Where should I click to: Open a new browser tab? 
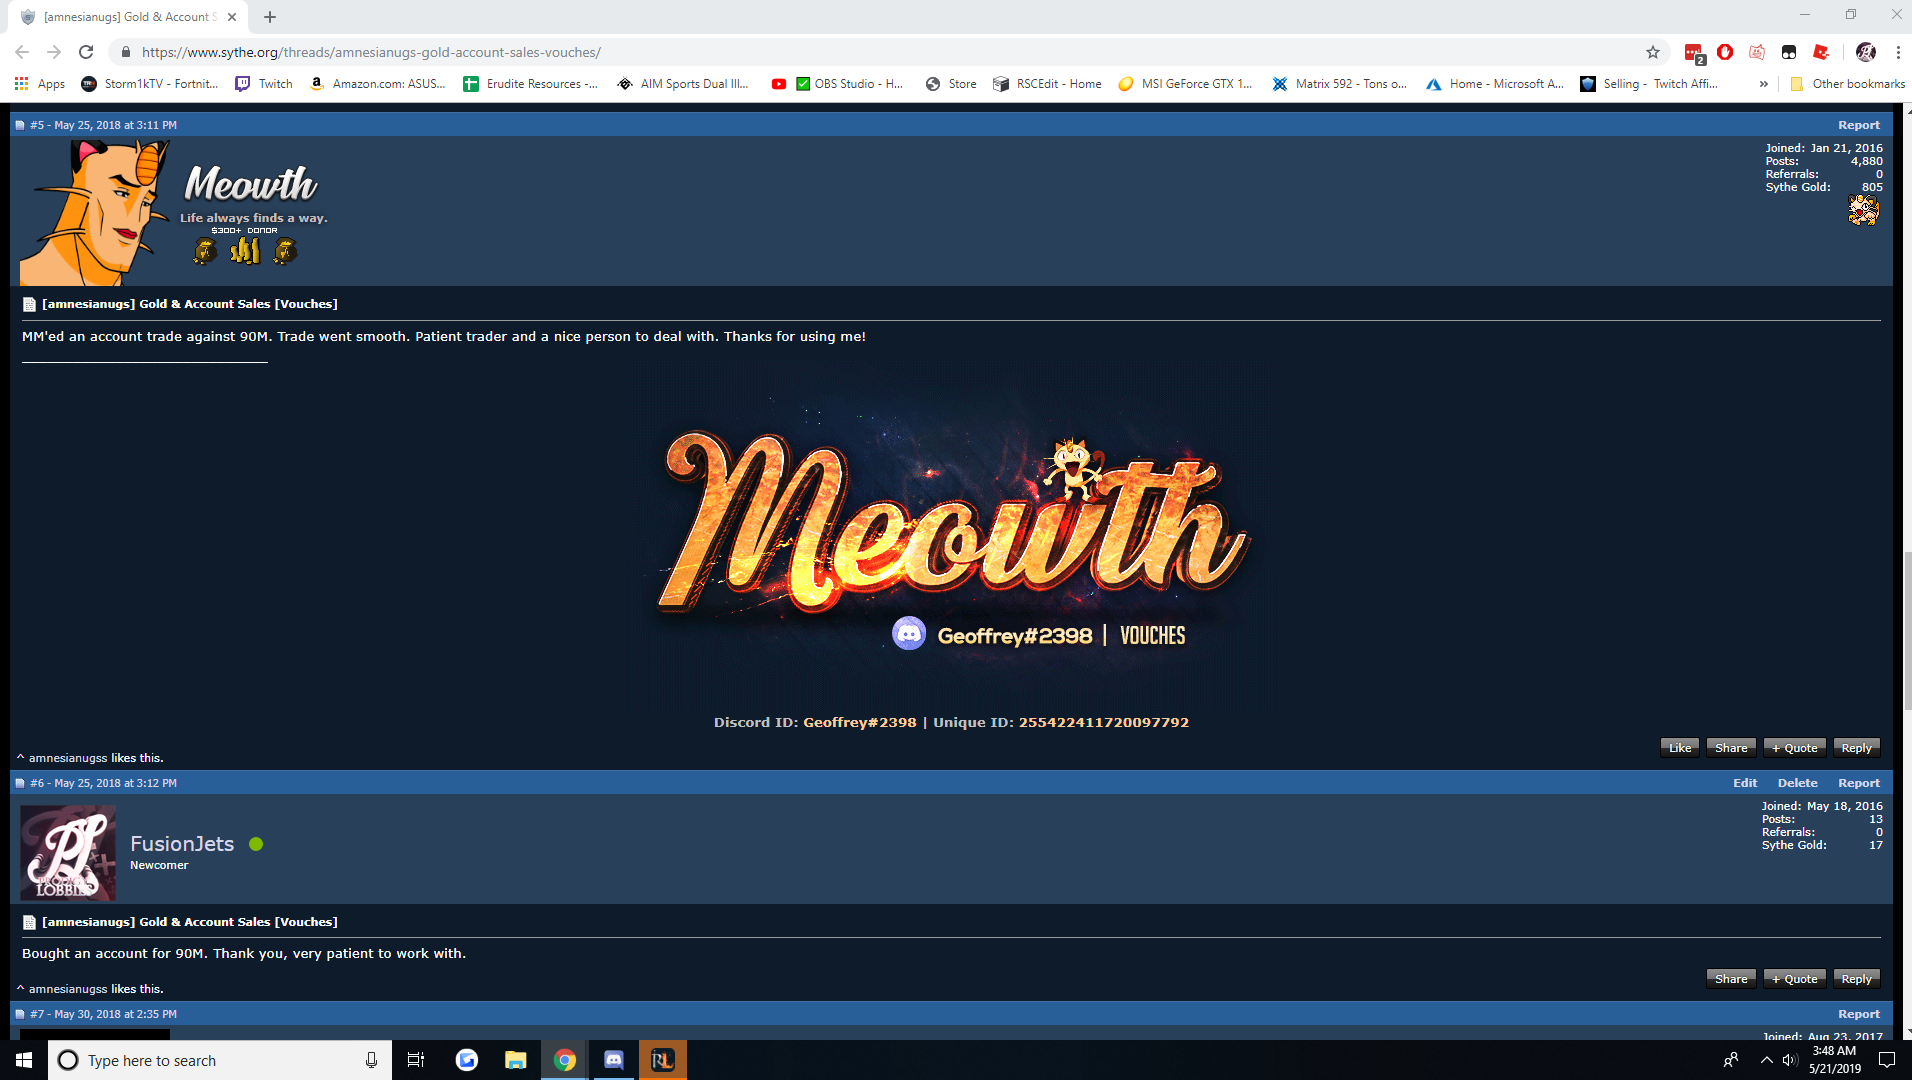pyautogui.click(x=270, y=17)
